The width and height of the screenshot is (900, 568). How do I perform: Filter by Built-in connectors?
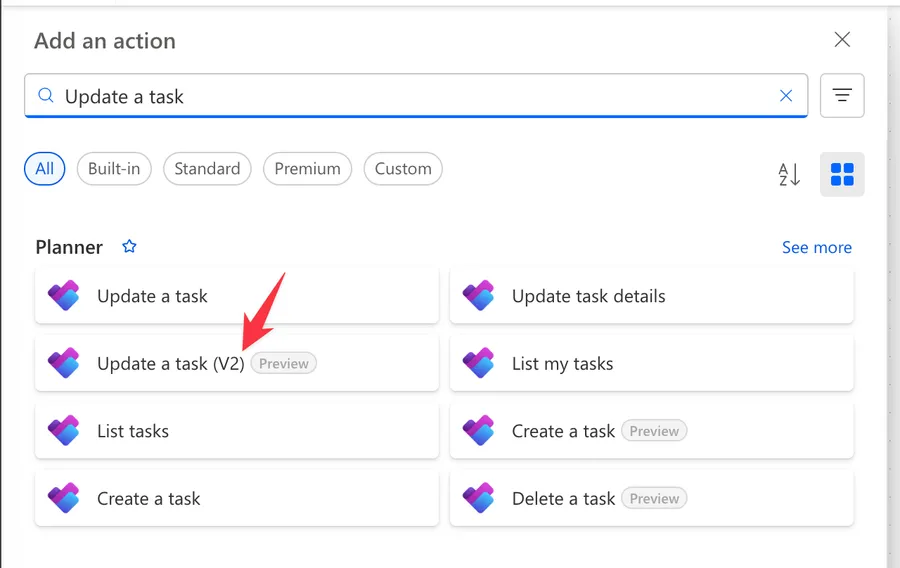click(x=114, y=169)
